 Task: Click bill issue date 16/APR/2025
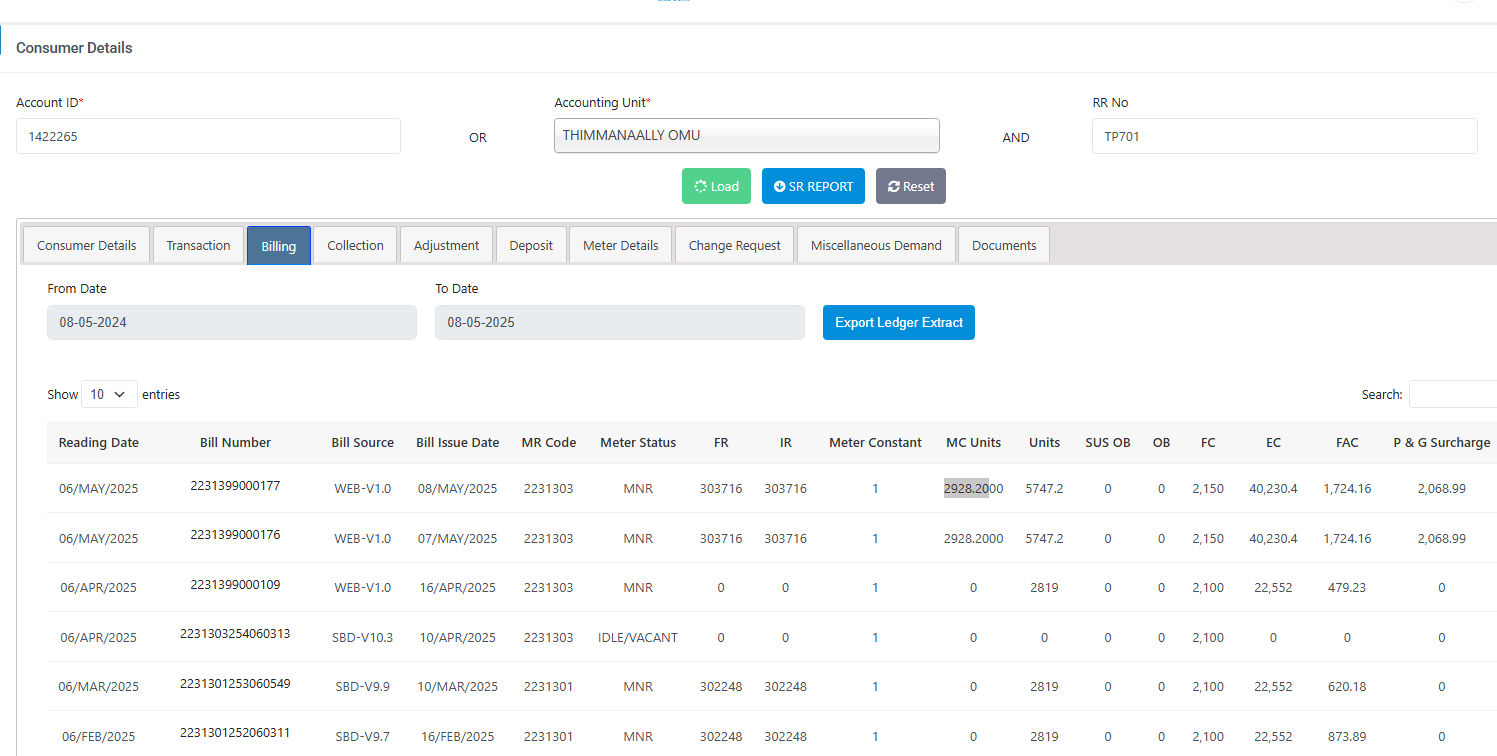click(x=458, y=587)
